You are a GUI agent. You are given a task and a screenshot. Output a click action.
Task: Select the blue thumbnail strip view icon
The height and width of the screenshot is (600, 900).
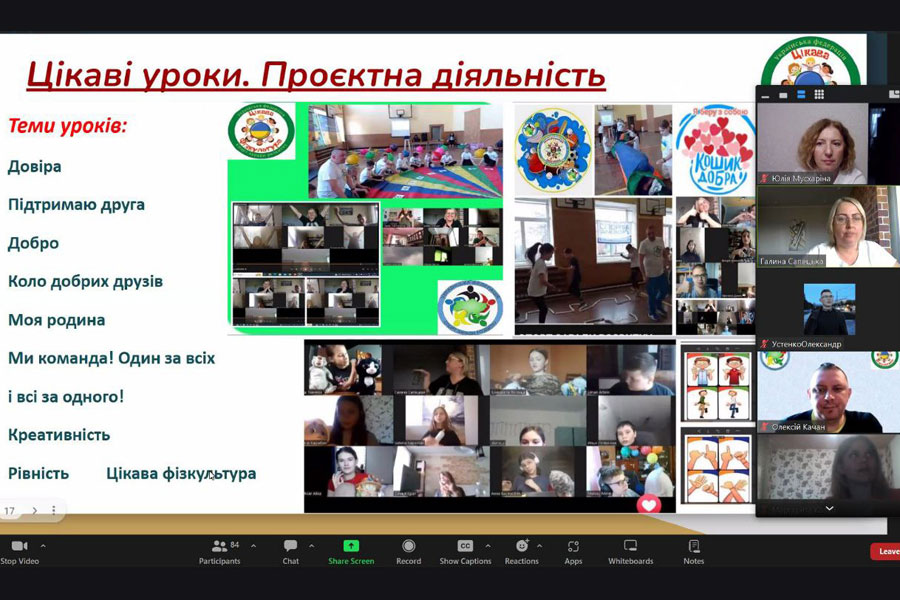coord(801,95)
